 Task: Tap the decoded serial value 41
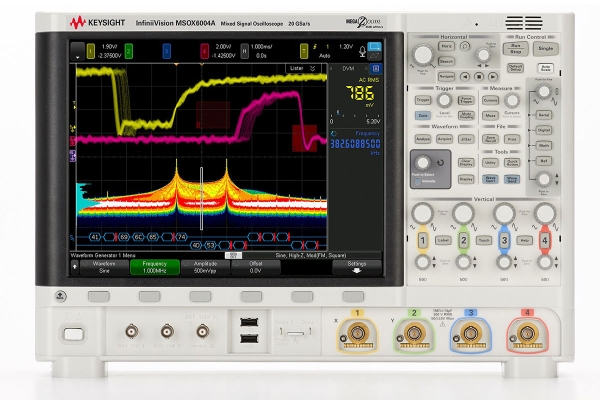pyautogui.click(x=95, y=237)
